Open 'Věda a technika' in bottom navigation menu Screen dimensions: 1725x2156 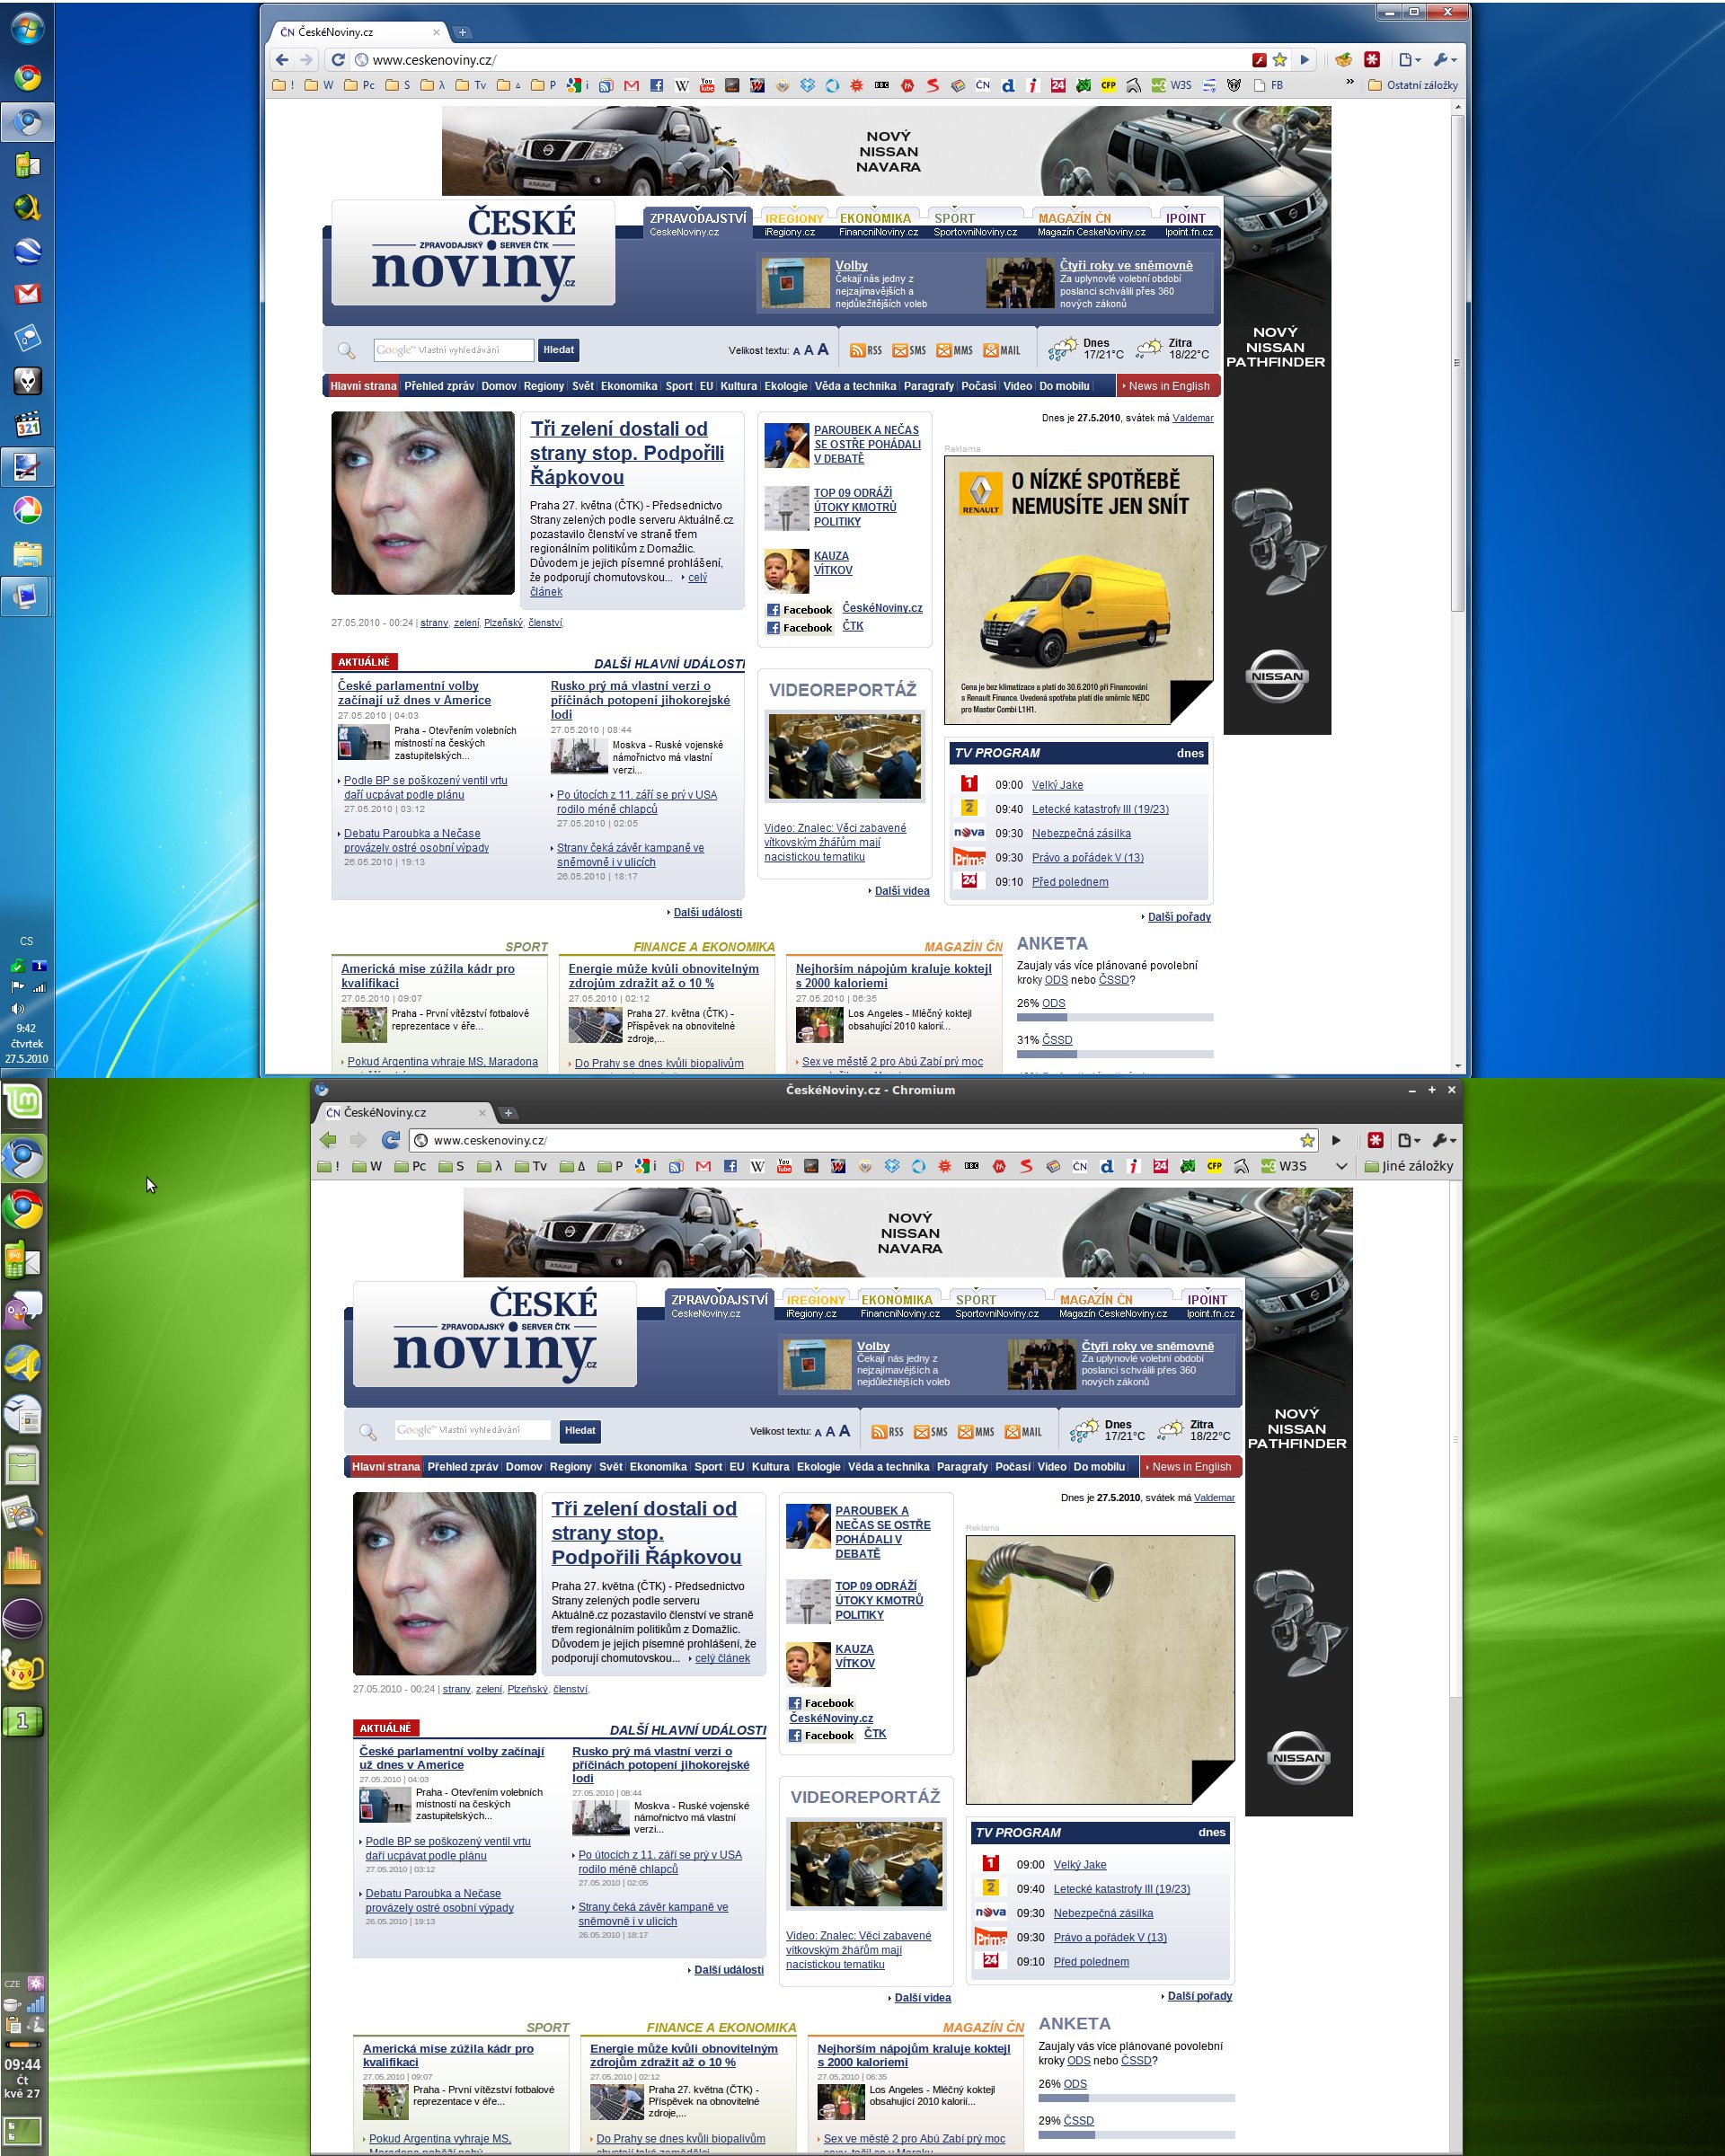[889, 1467]
